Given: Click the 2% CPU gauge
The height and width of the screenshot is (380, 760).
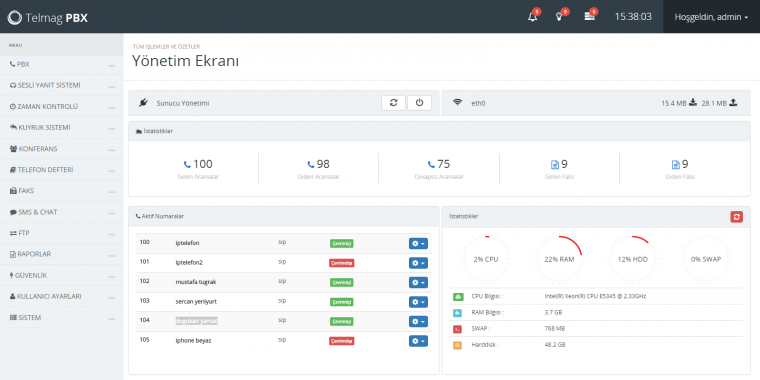Looking at the screenshot, I should click(x=486, y=259).
